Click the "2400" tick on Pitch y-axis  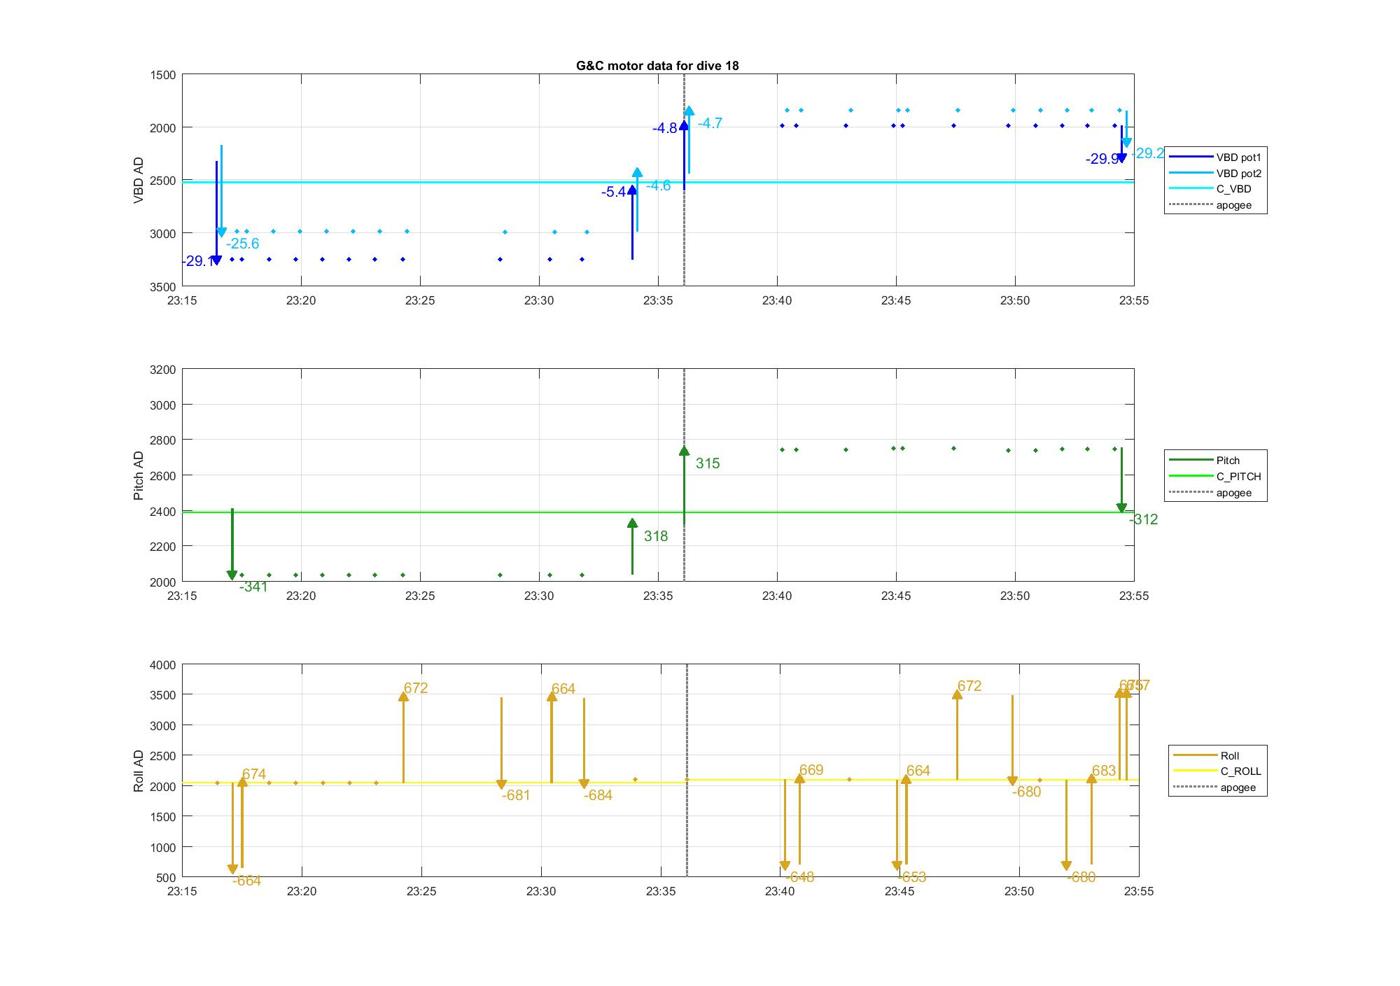(163, 512)
